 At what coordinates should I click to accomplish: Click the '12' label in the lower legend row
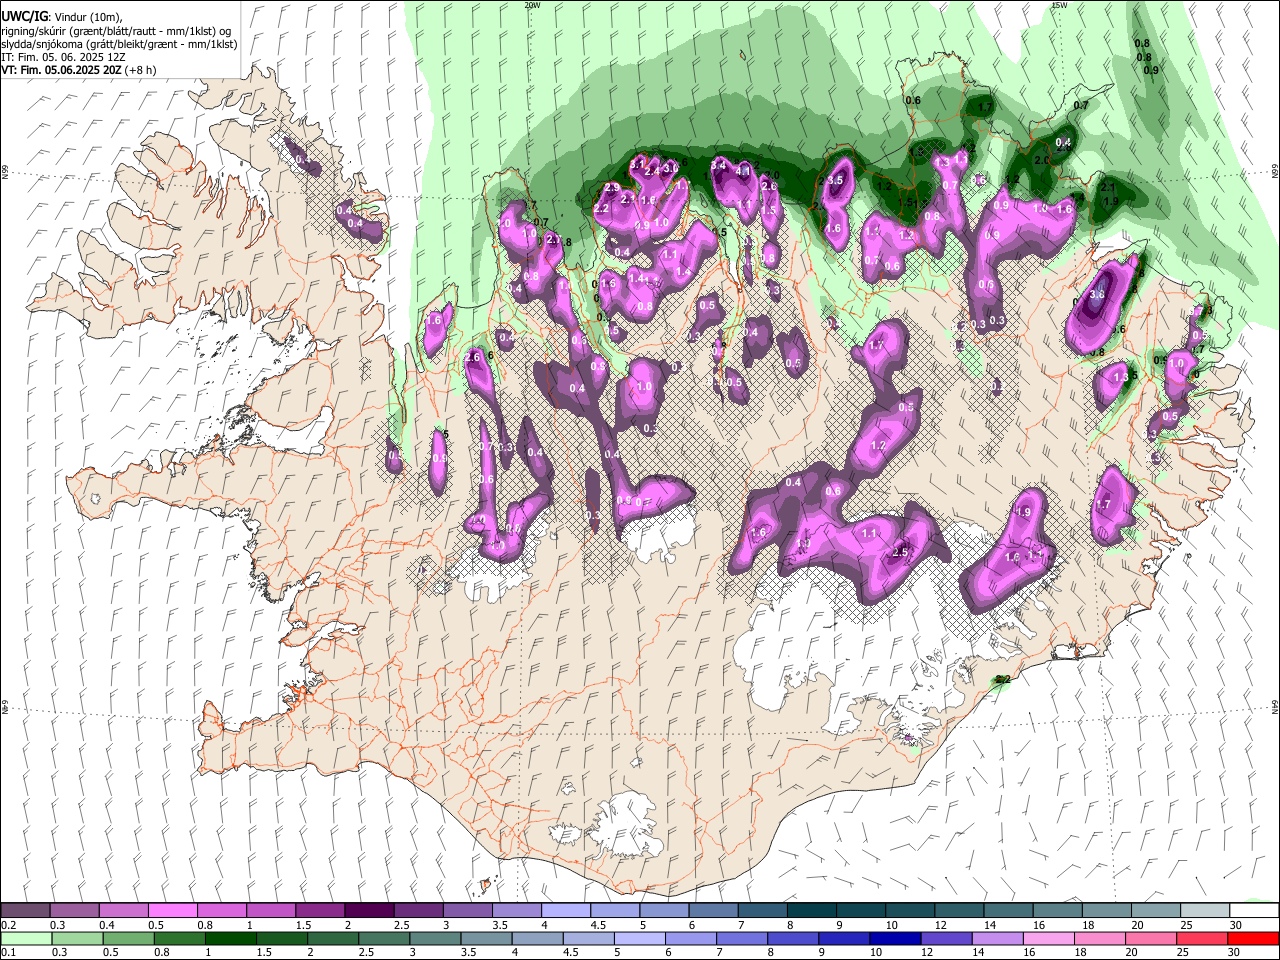click(x=927, y=952)
